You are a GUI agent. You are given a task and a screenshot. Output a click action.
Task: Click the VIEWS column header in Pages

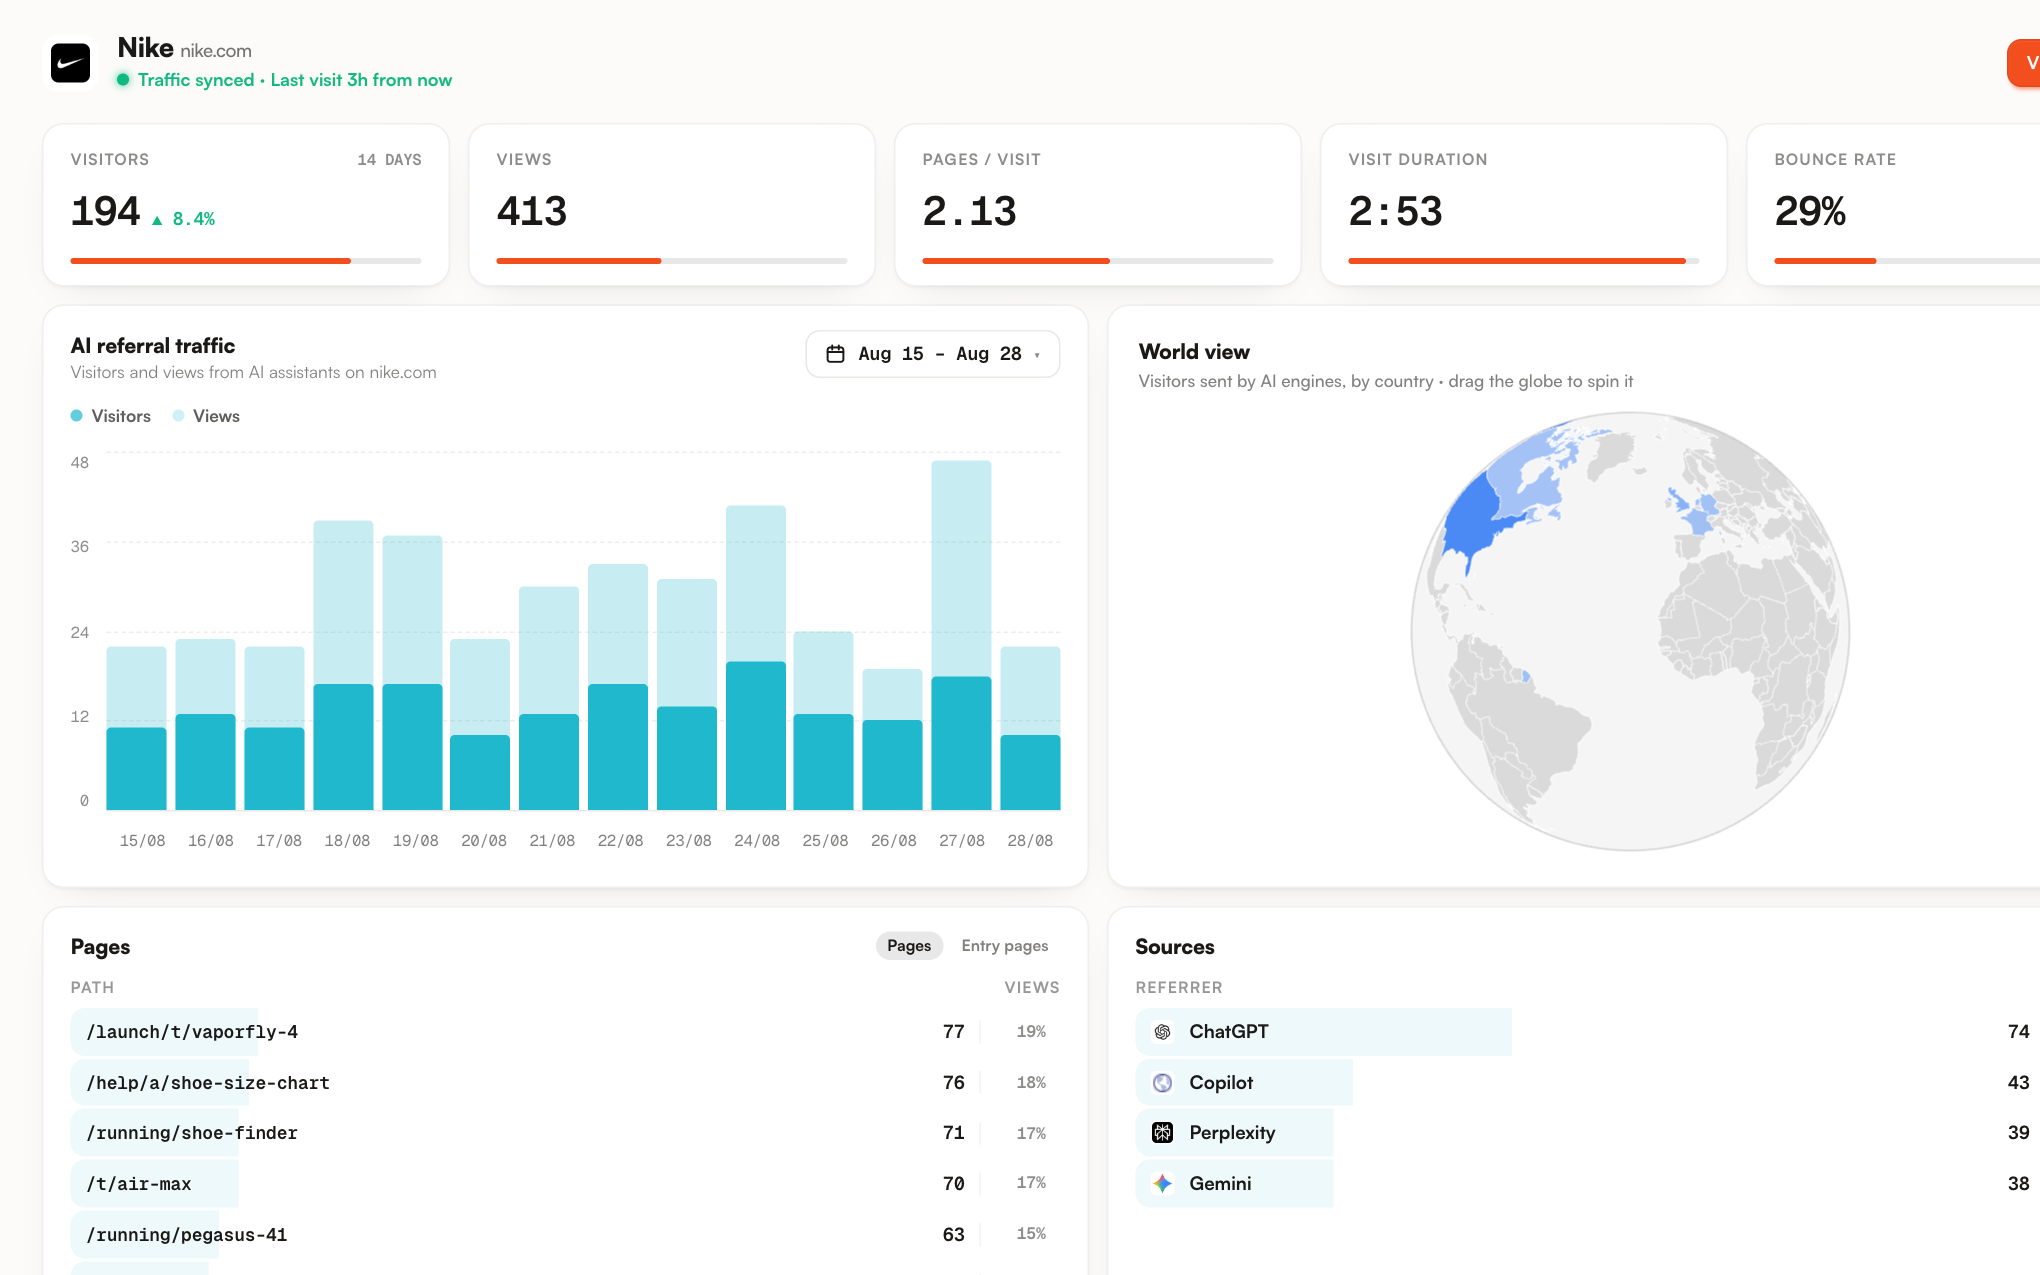pos(1032,988)
